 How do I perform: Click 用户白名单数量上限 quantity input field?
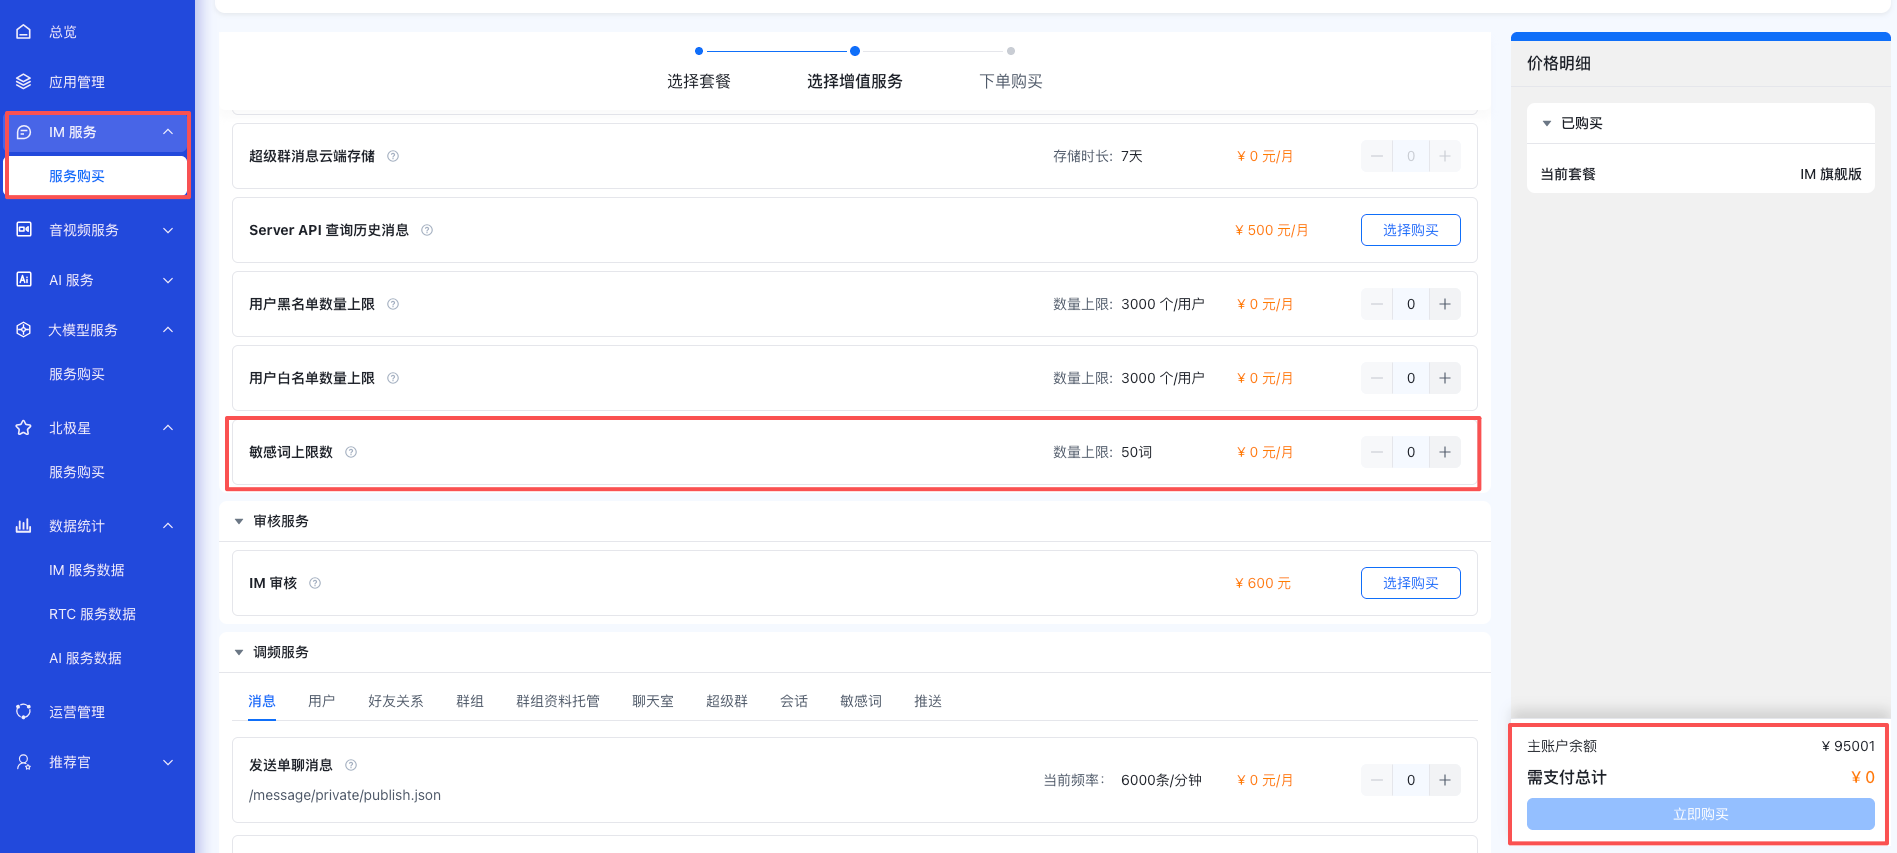[x=1411, y=378]
